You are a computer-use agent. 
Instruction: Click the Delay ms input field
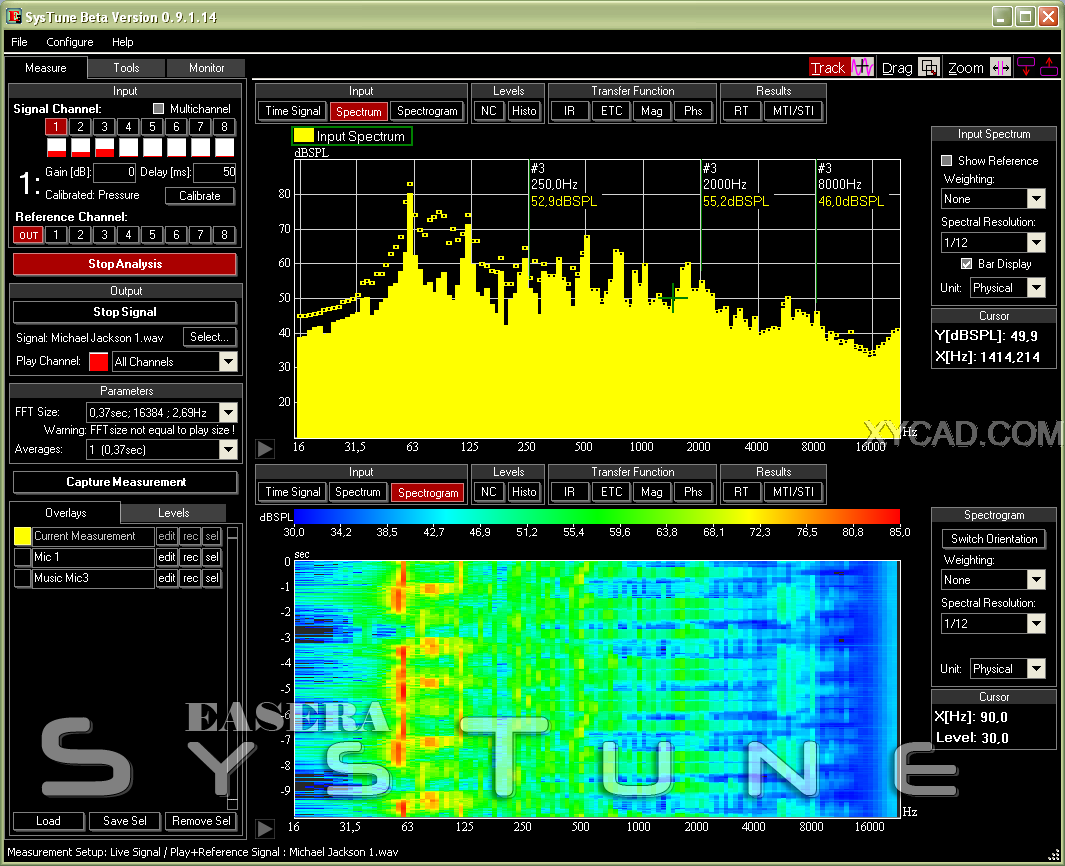click(x=215, y=172)
